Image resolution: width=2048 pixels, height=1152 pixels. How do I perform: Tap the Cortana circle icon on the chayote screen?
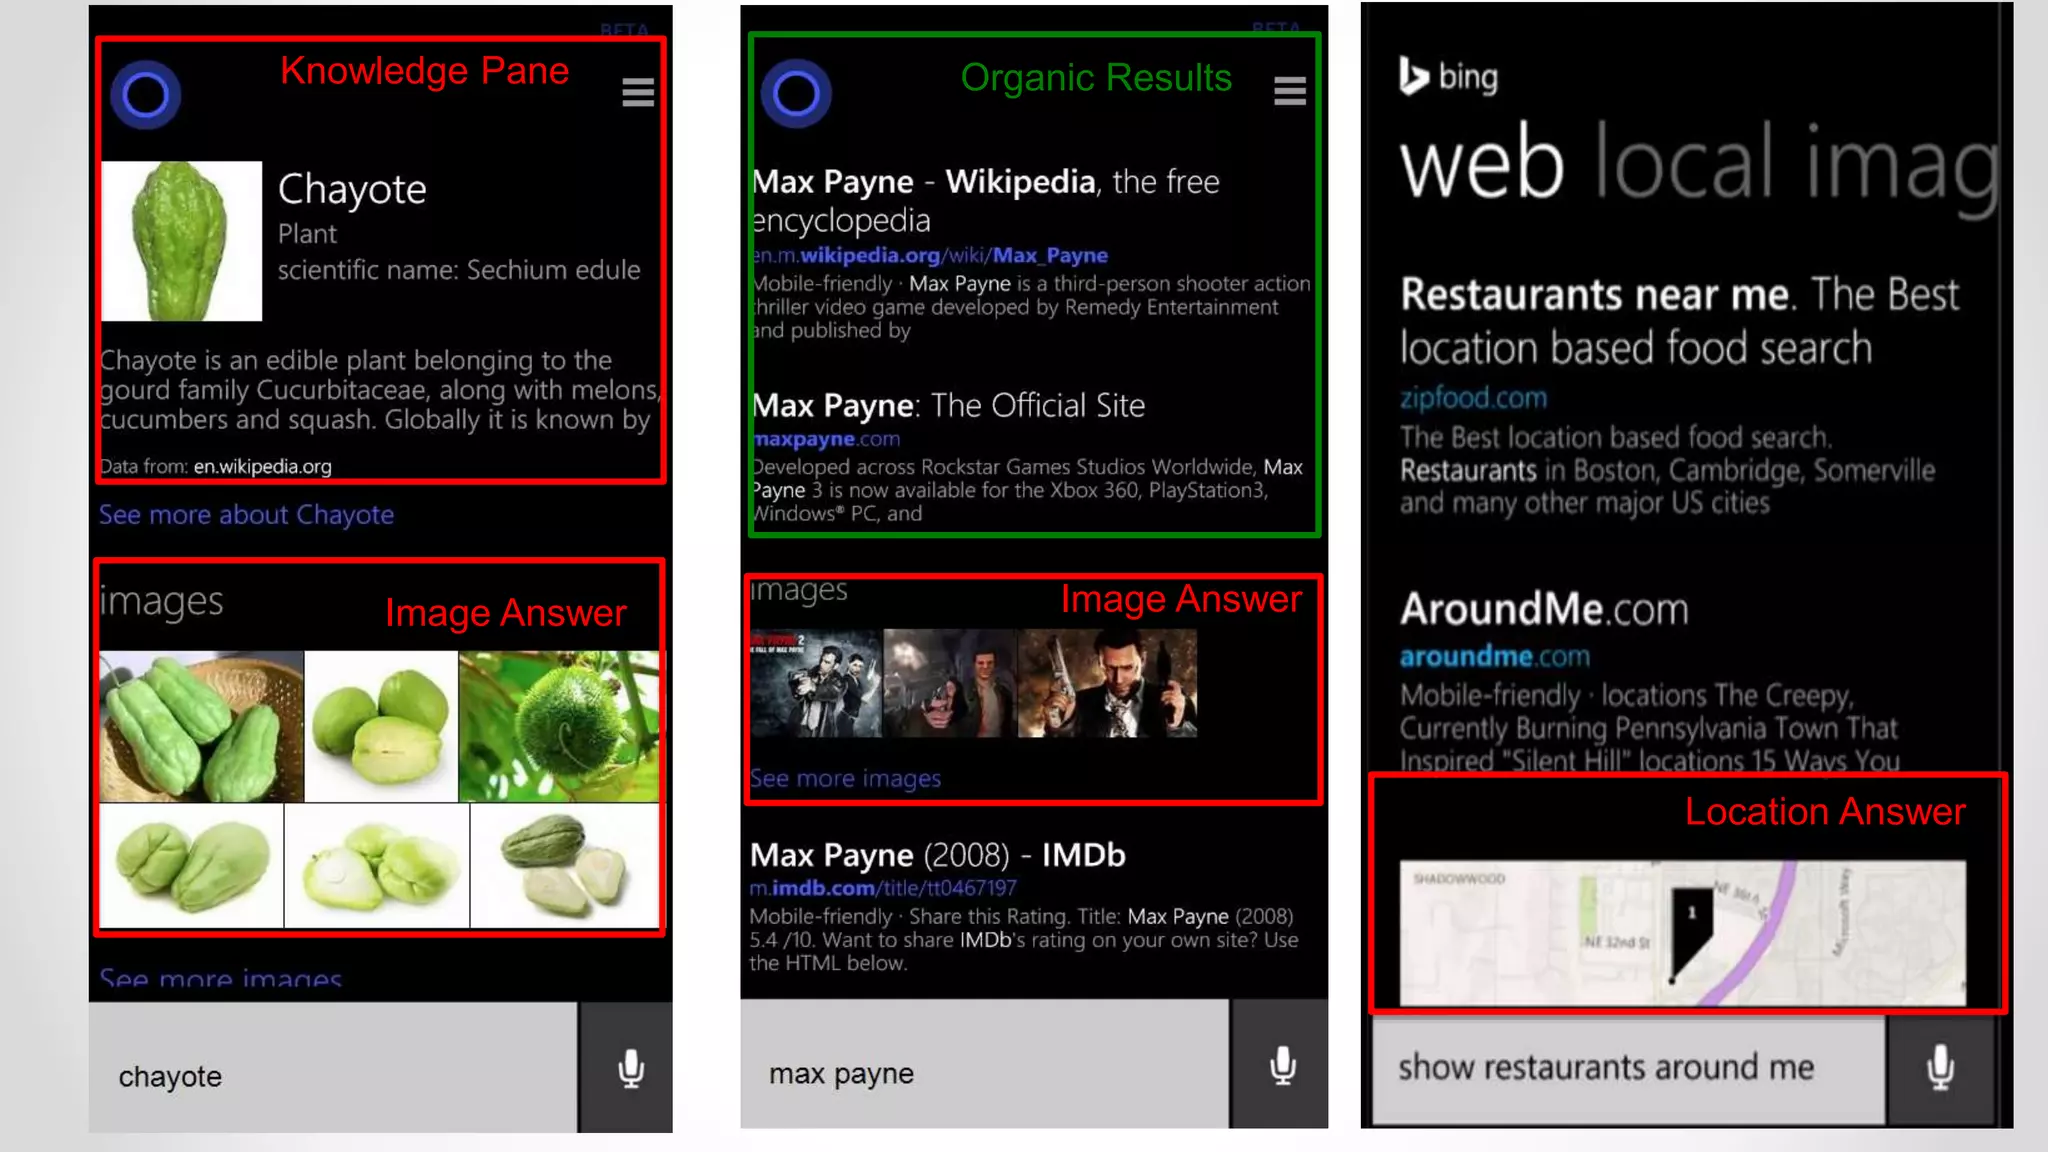tap(146, 95)
